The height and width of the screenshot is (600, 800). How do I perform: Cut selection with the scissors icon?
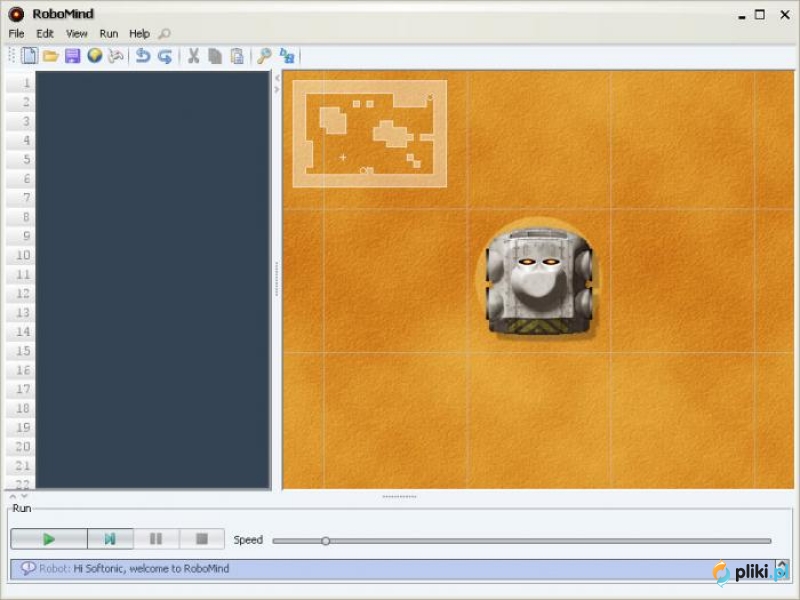[193, 56]
